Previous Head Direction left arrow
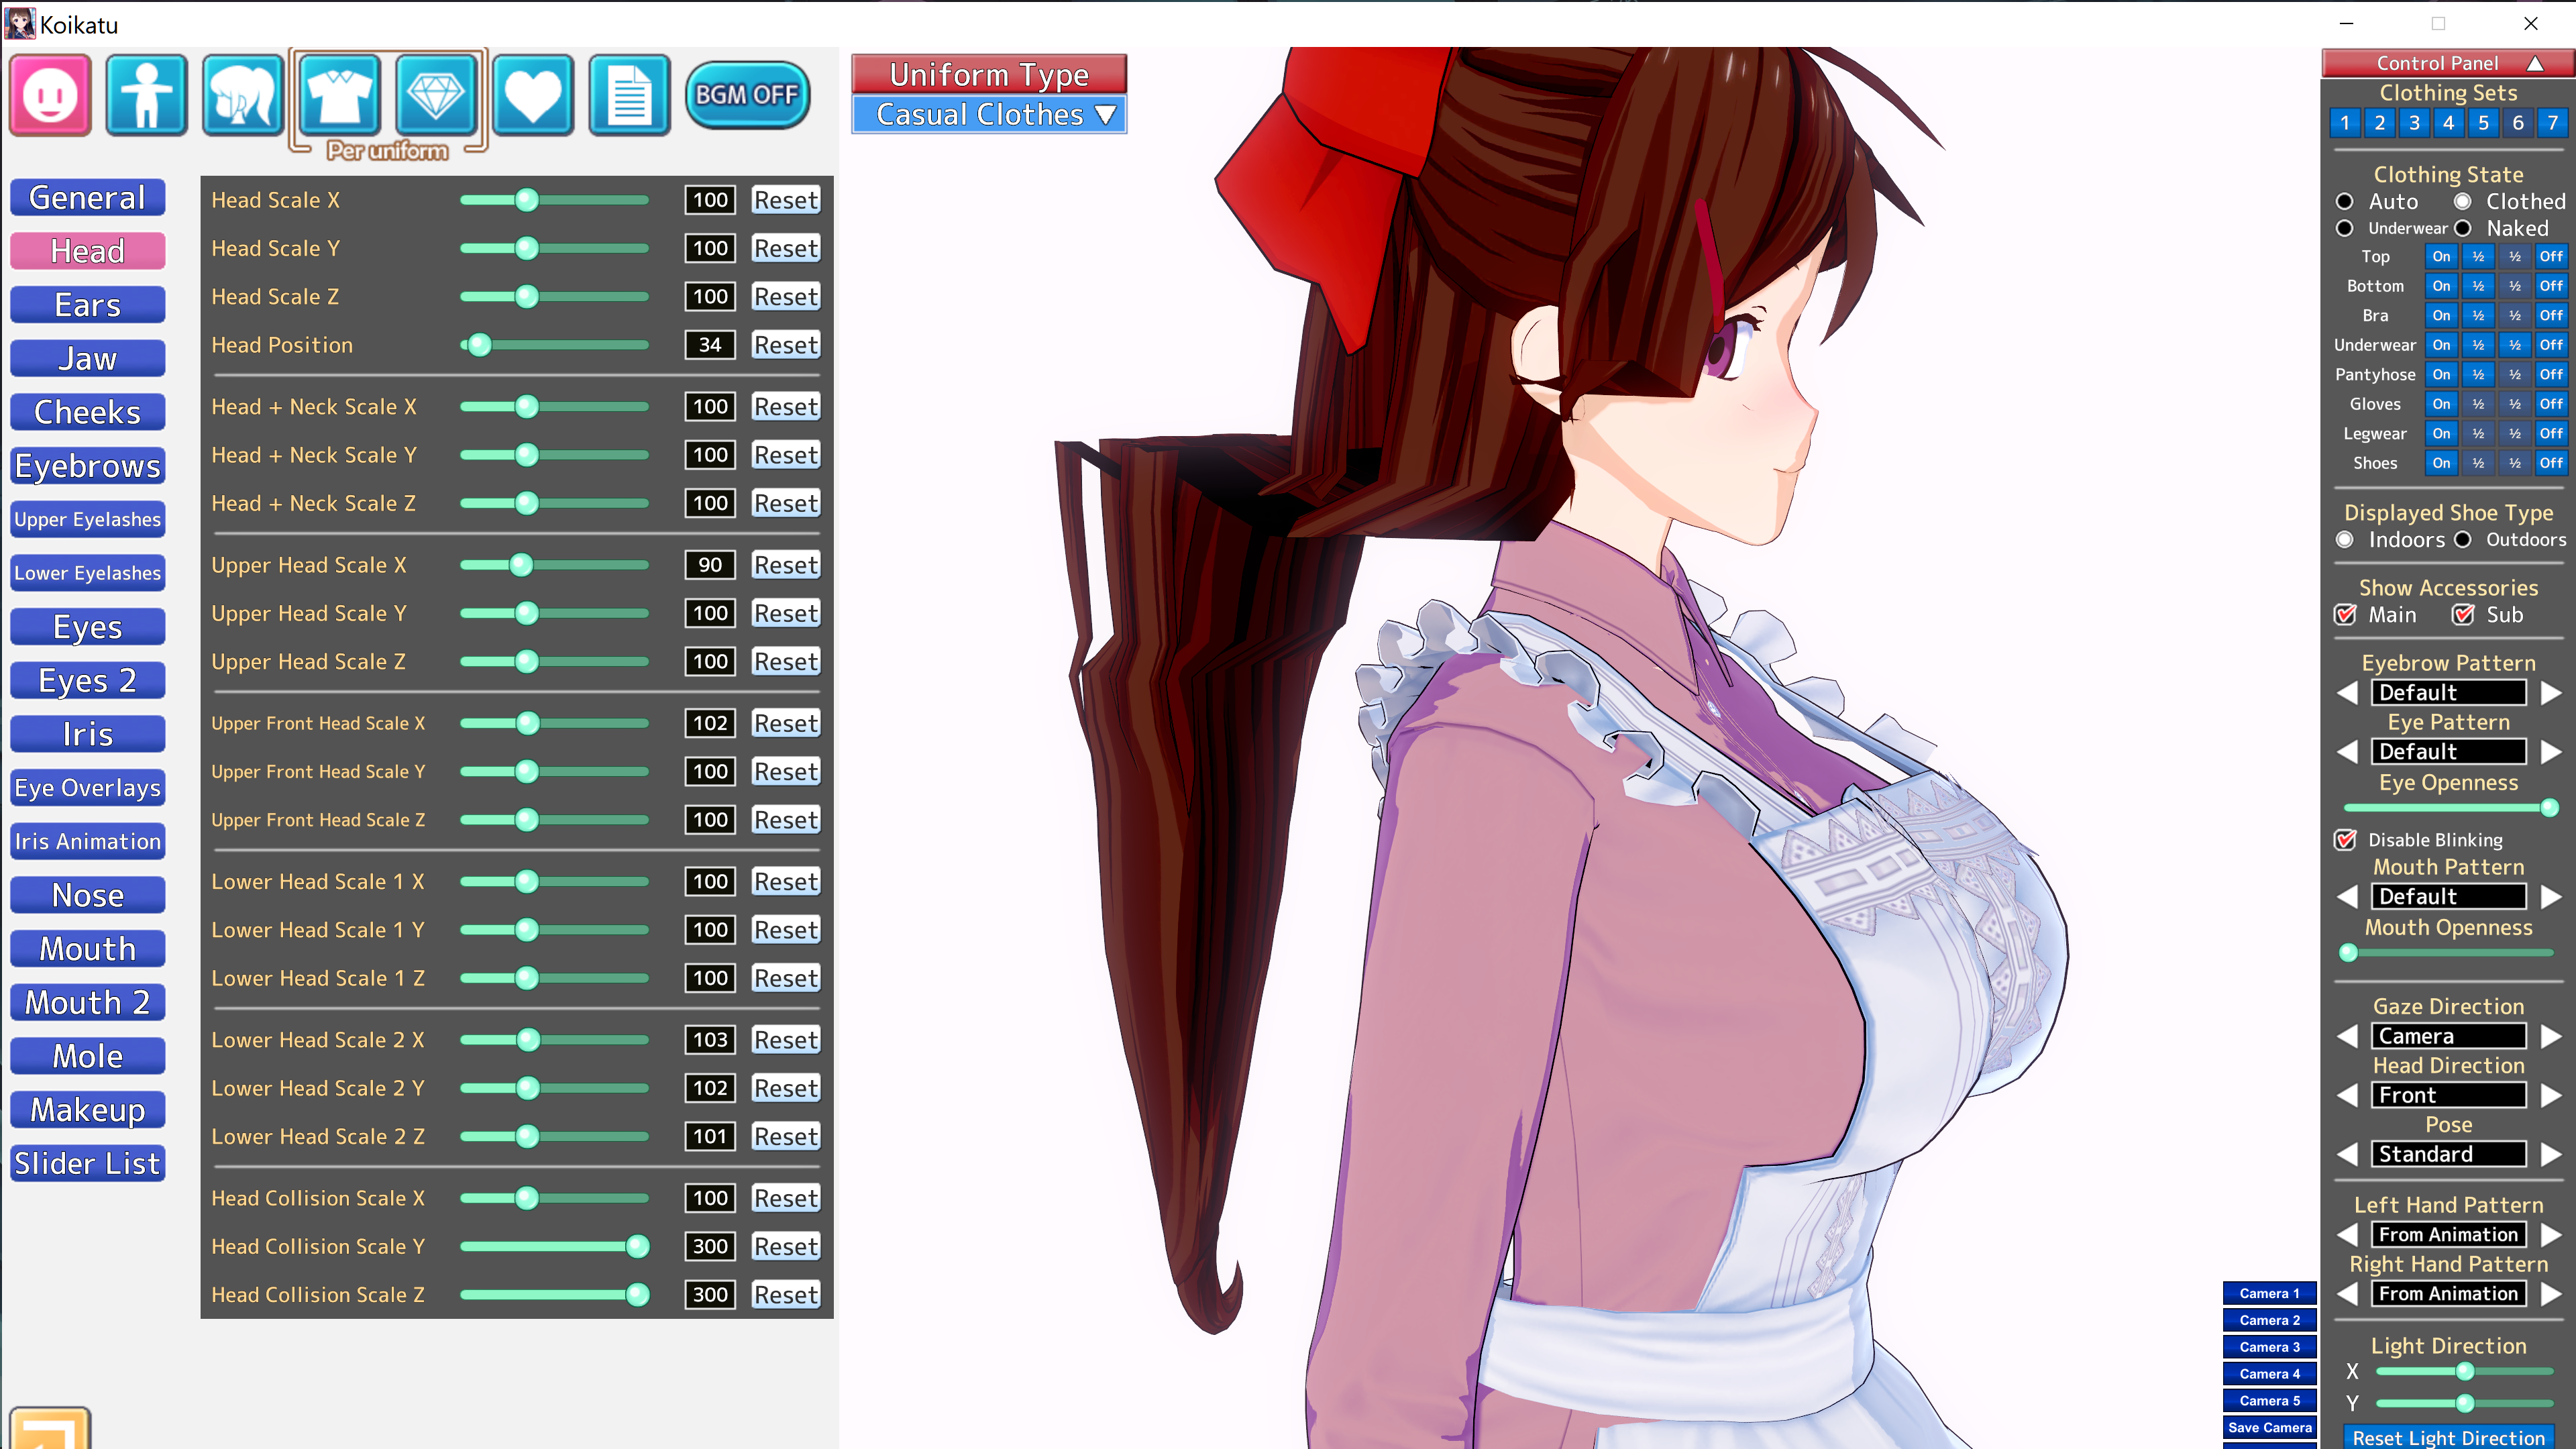2576x1449 pixels. (2347, 1095)
